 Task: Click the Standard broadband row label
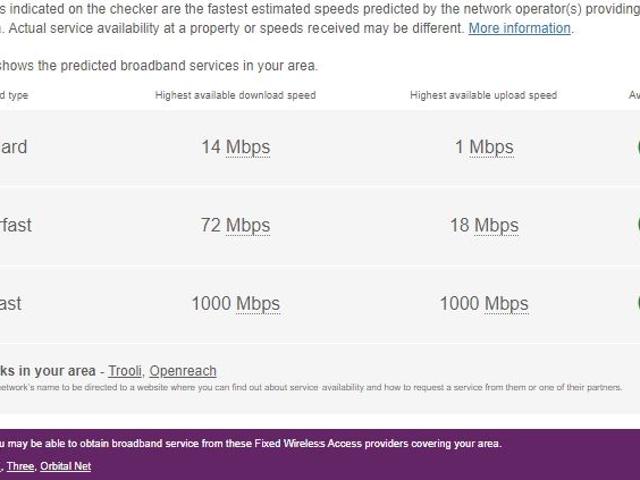click(13, 147)
